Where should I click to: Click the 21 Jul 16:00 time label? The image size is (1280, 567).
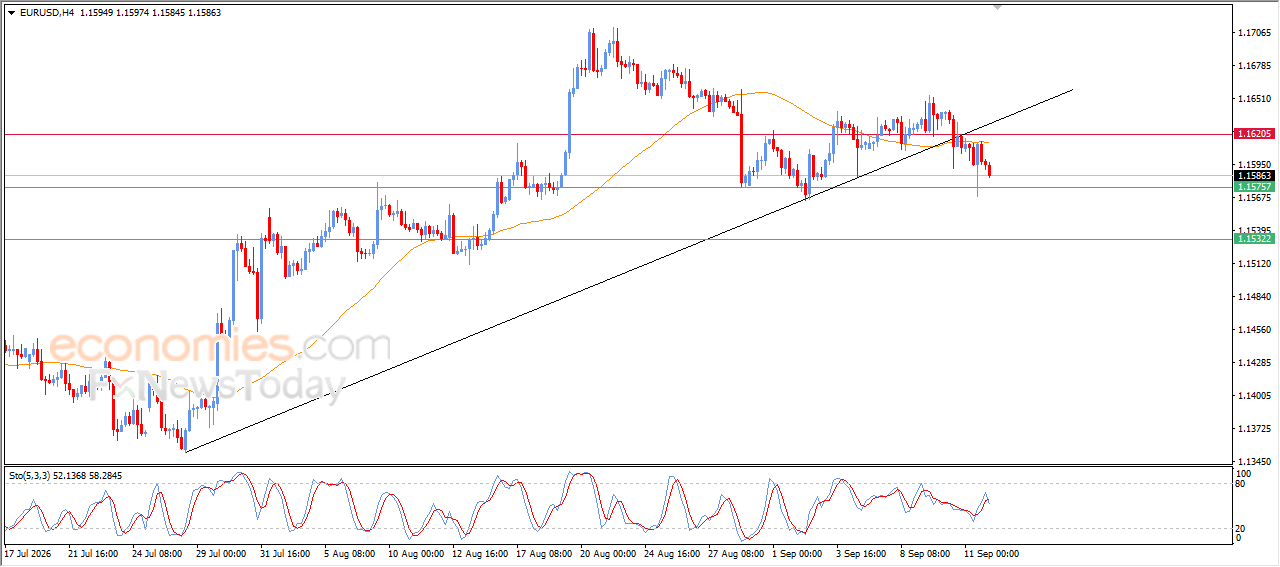coord(92,553)
